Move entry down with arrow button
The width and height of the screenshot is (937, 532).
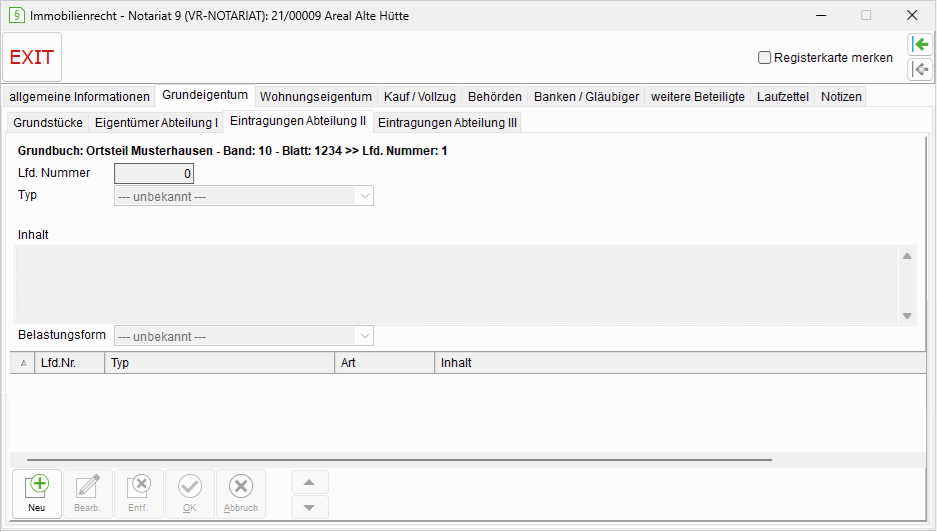tap(310, 507)
